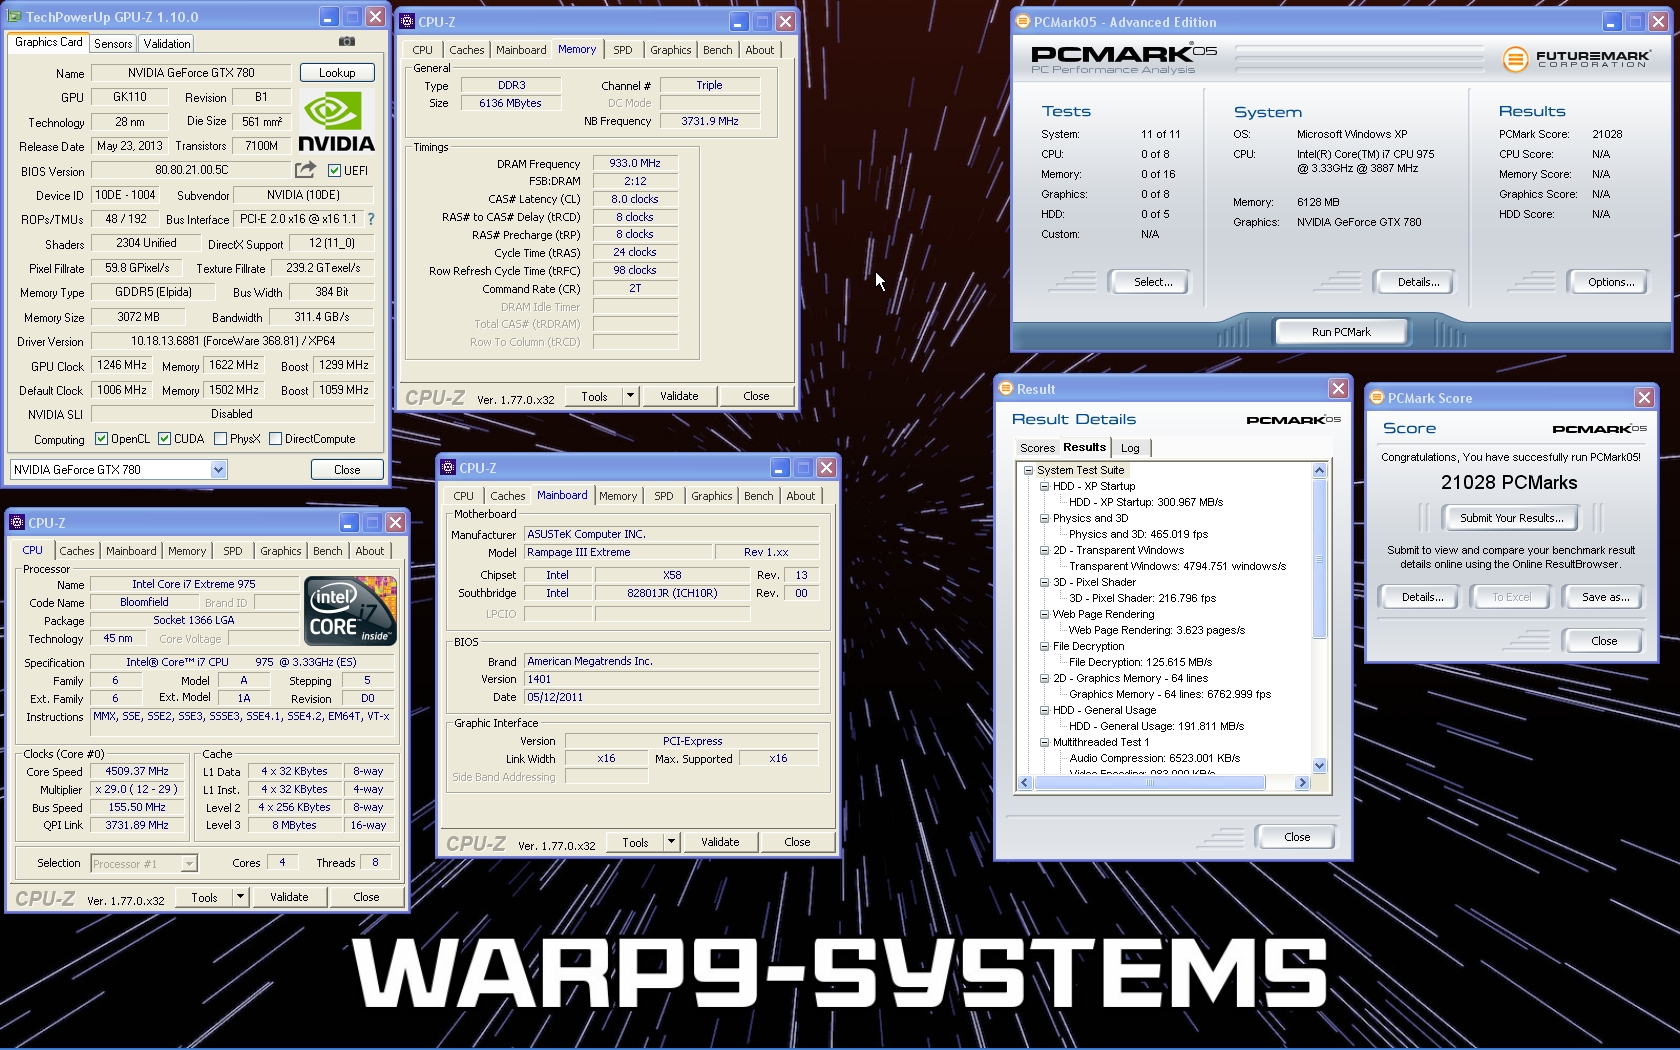Collapse the File Decryption tree node
Screen dimensions: 1680x1050
point(1044,646)
